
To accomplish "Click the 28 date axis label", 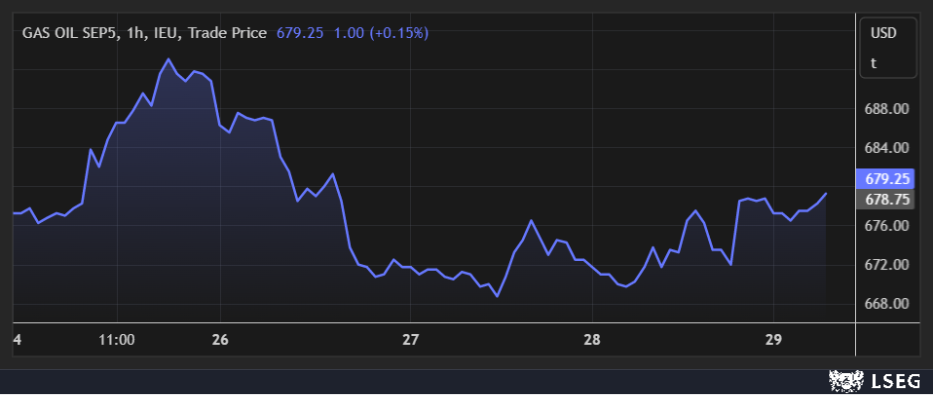I will click(x=592, y=341).
